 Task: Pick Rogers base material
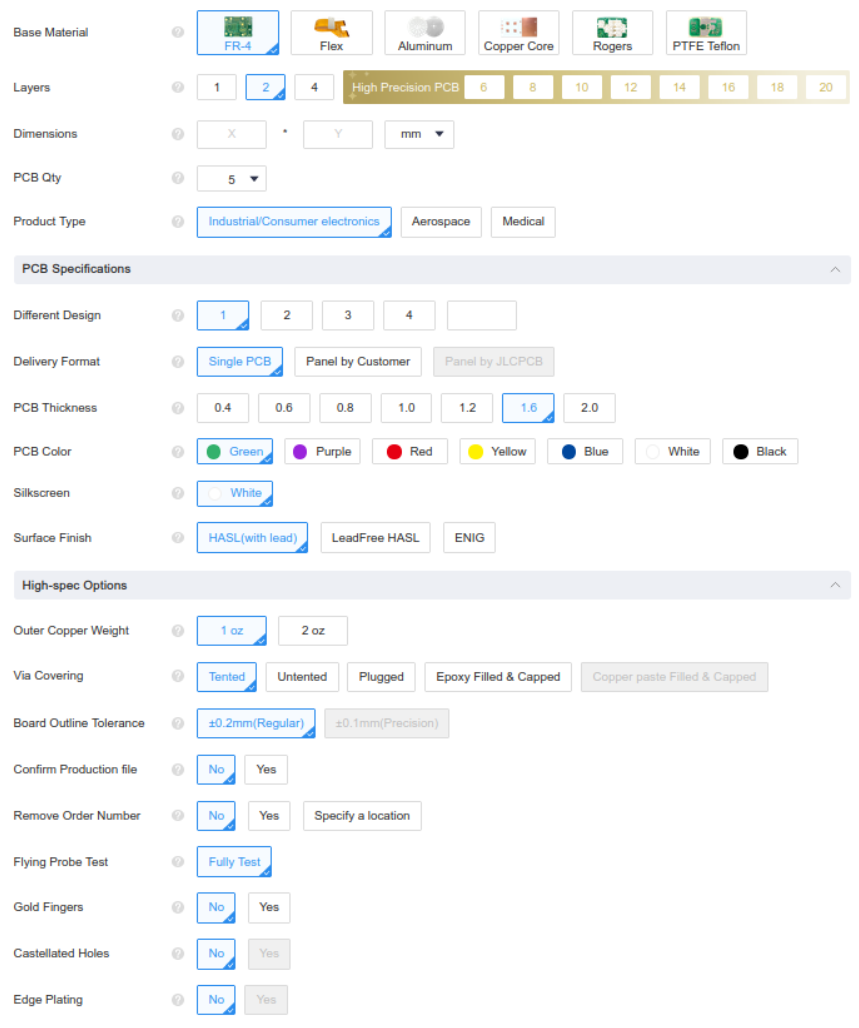click(x=612, y=33)
